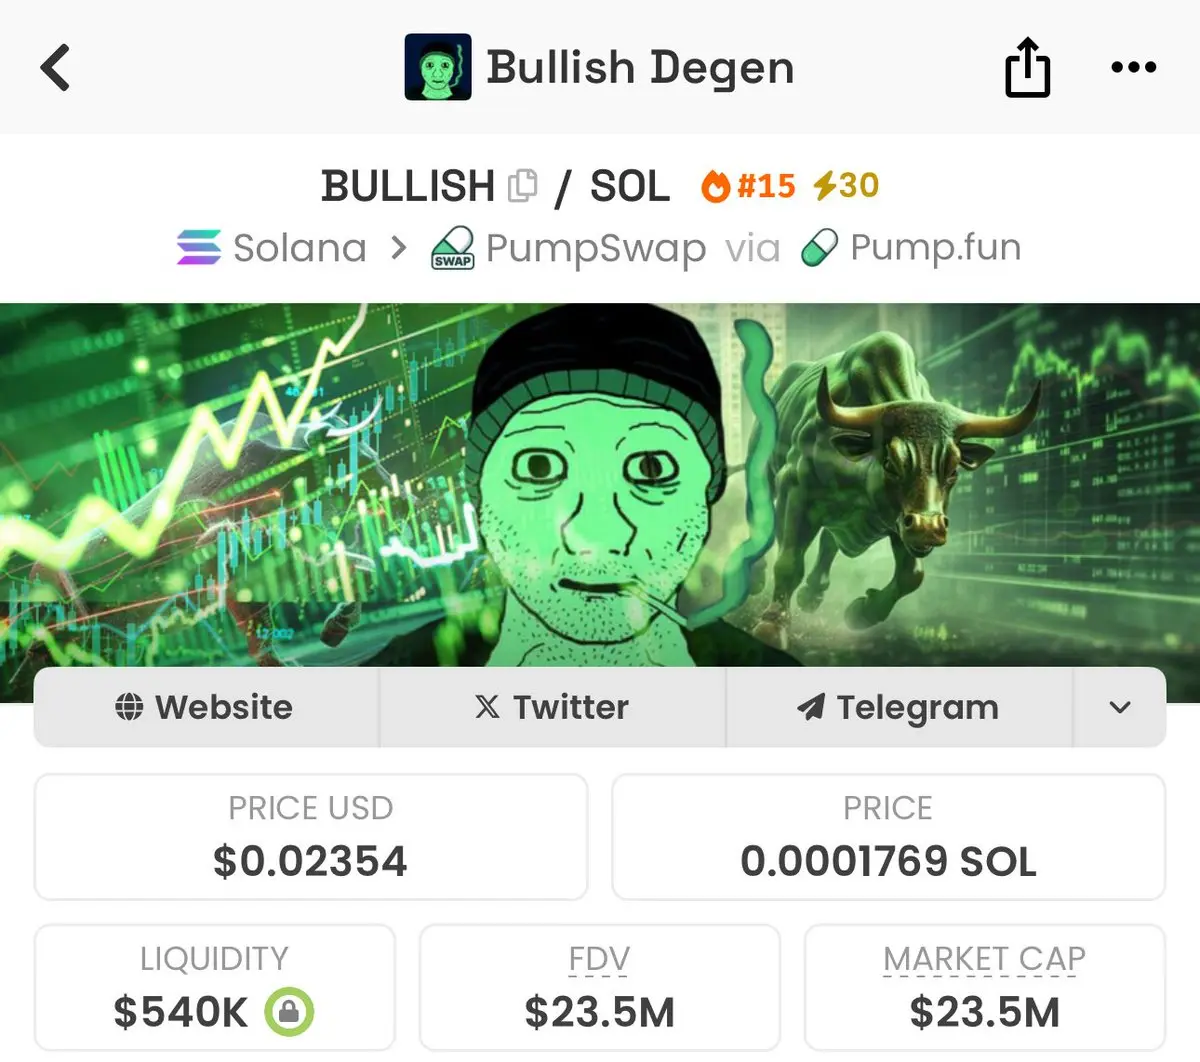Tap the fire trending #15 badge
1200x1062 pixels.
pyautogui.click(x=748, y=185)
